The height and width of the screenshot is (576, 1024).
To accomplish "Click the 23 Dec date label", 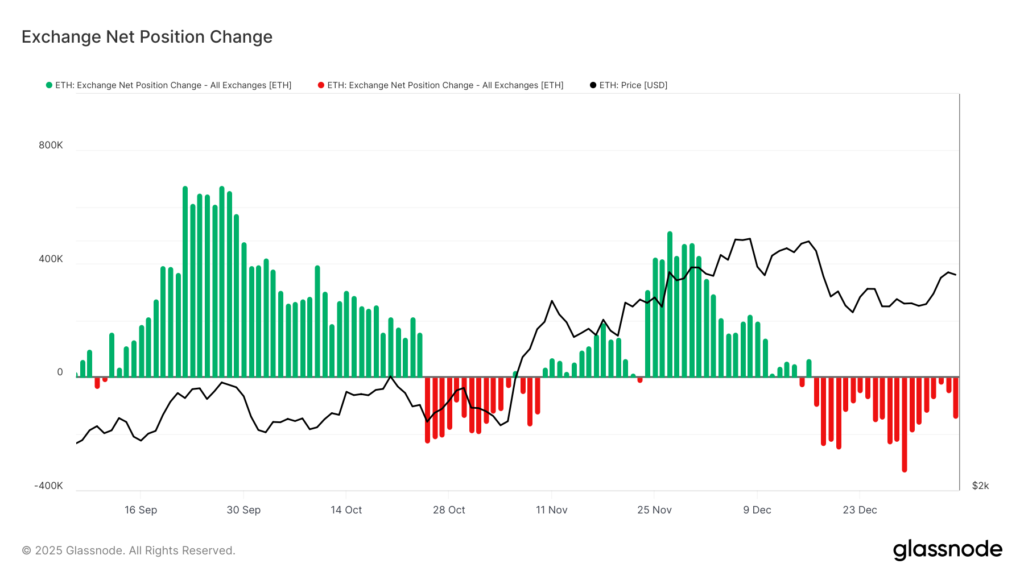I will (x=859, y=509).
